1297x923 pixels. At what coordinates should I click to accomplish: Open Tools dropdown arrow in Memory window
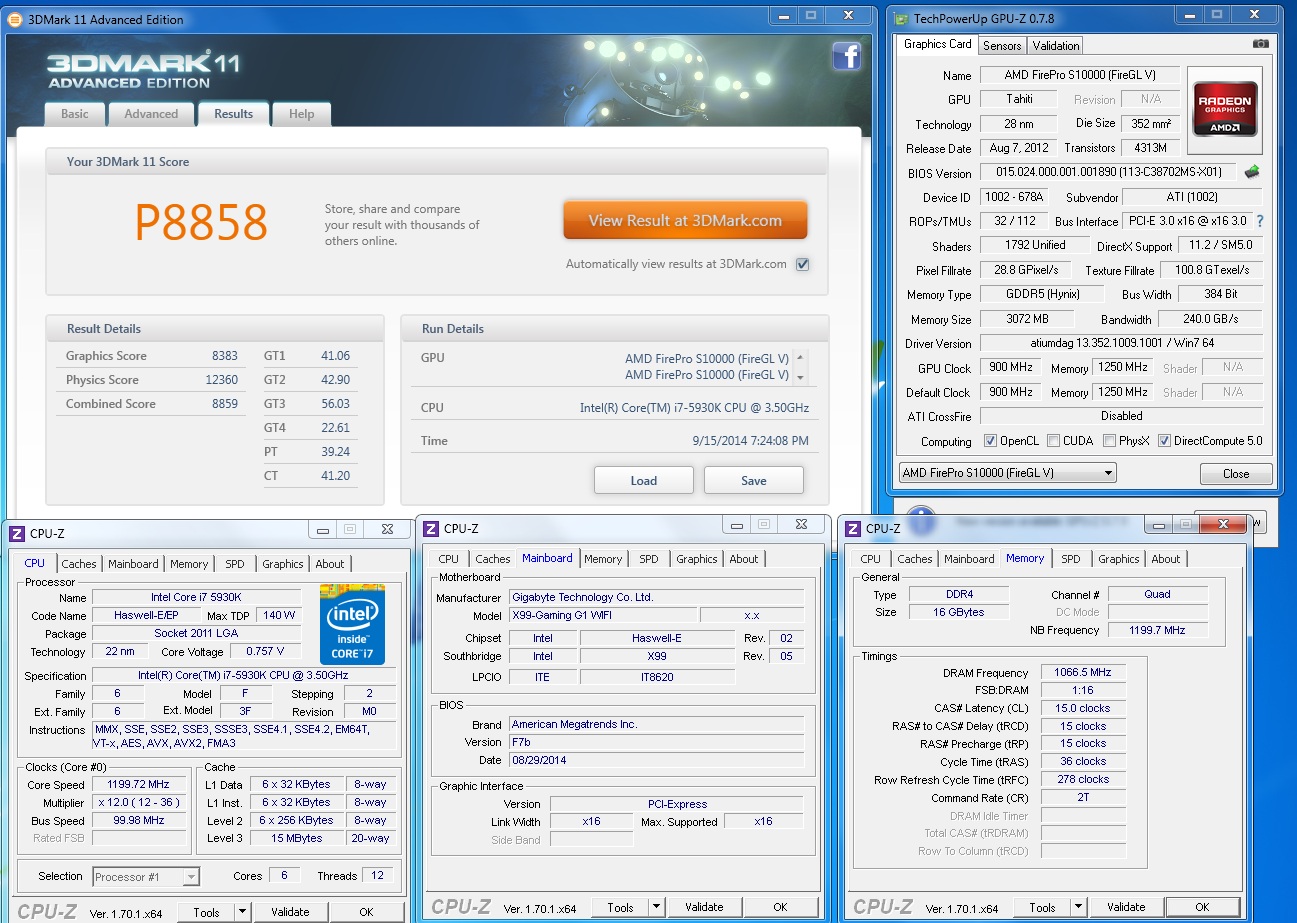tap(1078, 907)
